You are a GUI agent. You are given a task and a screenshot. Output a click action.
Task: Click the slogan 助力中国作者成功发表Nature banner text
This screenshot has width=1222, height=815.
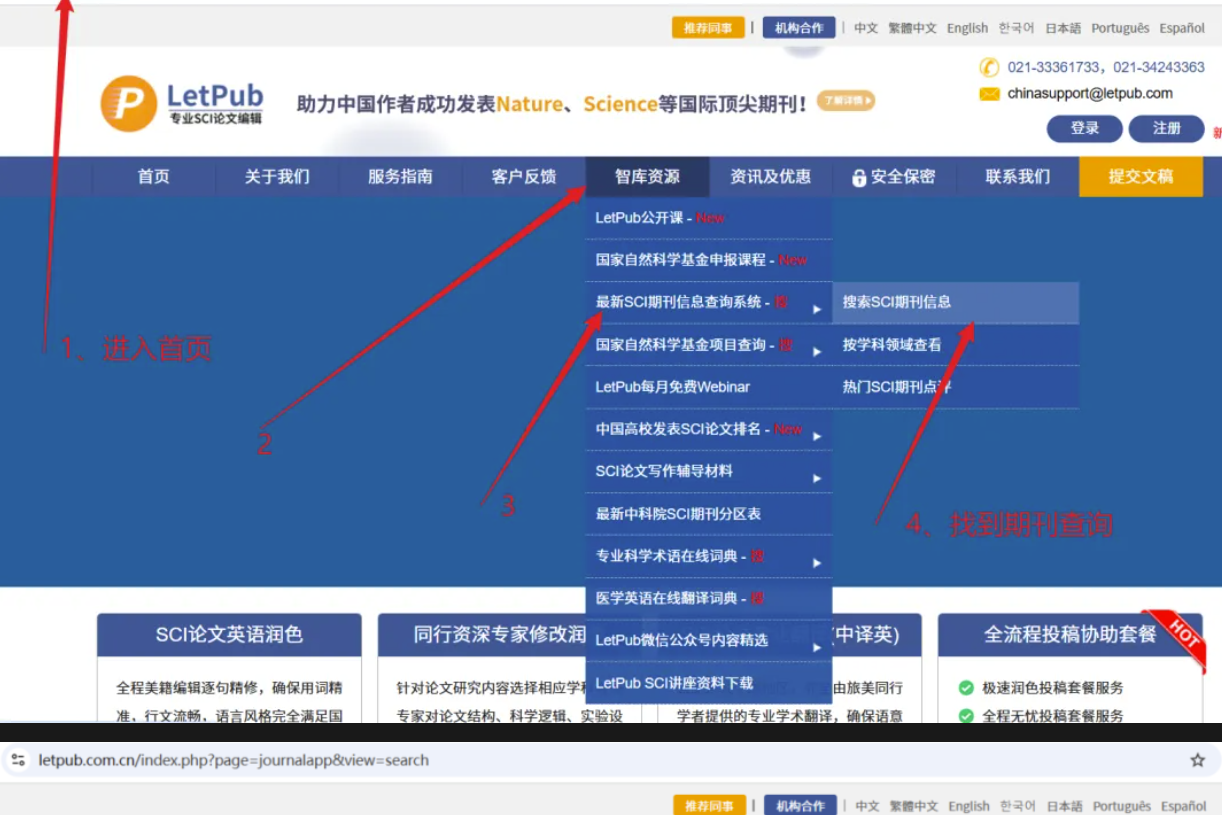[553, 103]
